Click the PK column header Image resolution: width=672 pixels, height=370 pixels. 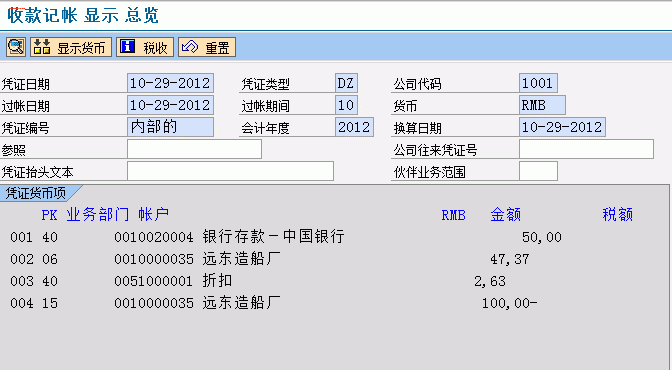point(49,215)
